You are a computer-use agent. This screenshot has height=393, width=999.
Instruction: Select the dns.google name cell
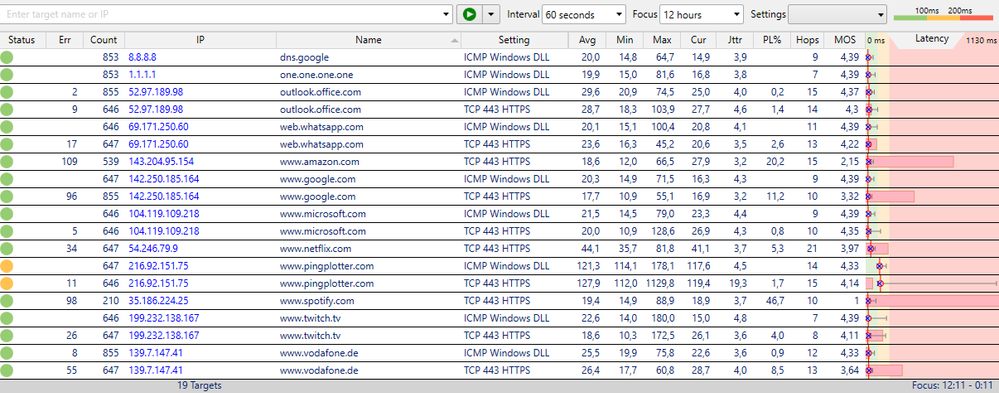(368, 57)
